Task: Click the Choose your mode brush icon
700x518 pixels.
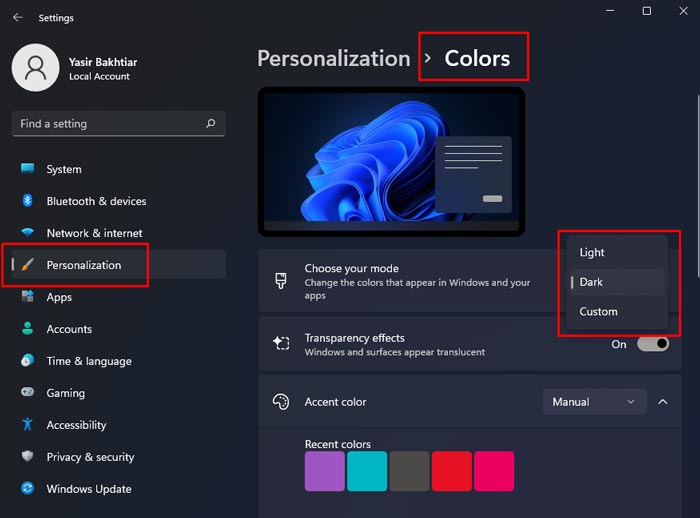Action: click(x=281, y=281)
